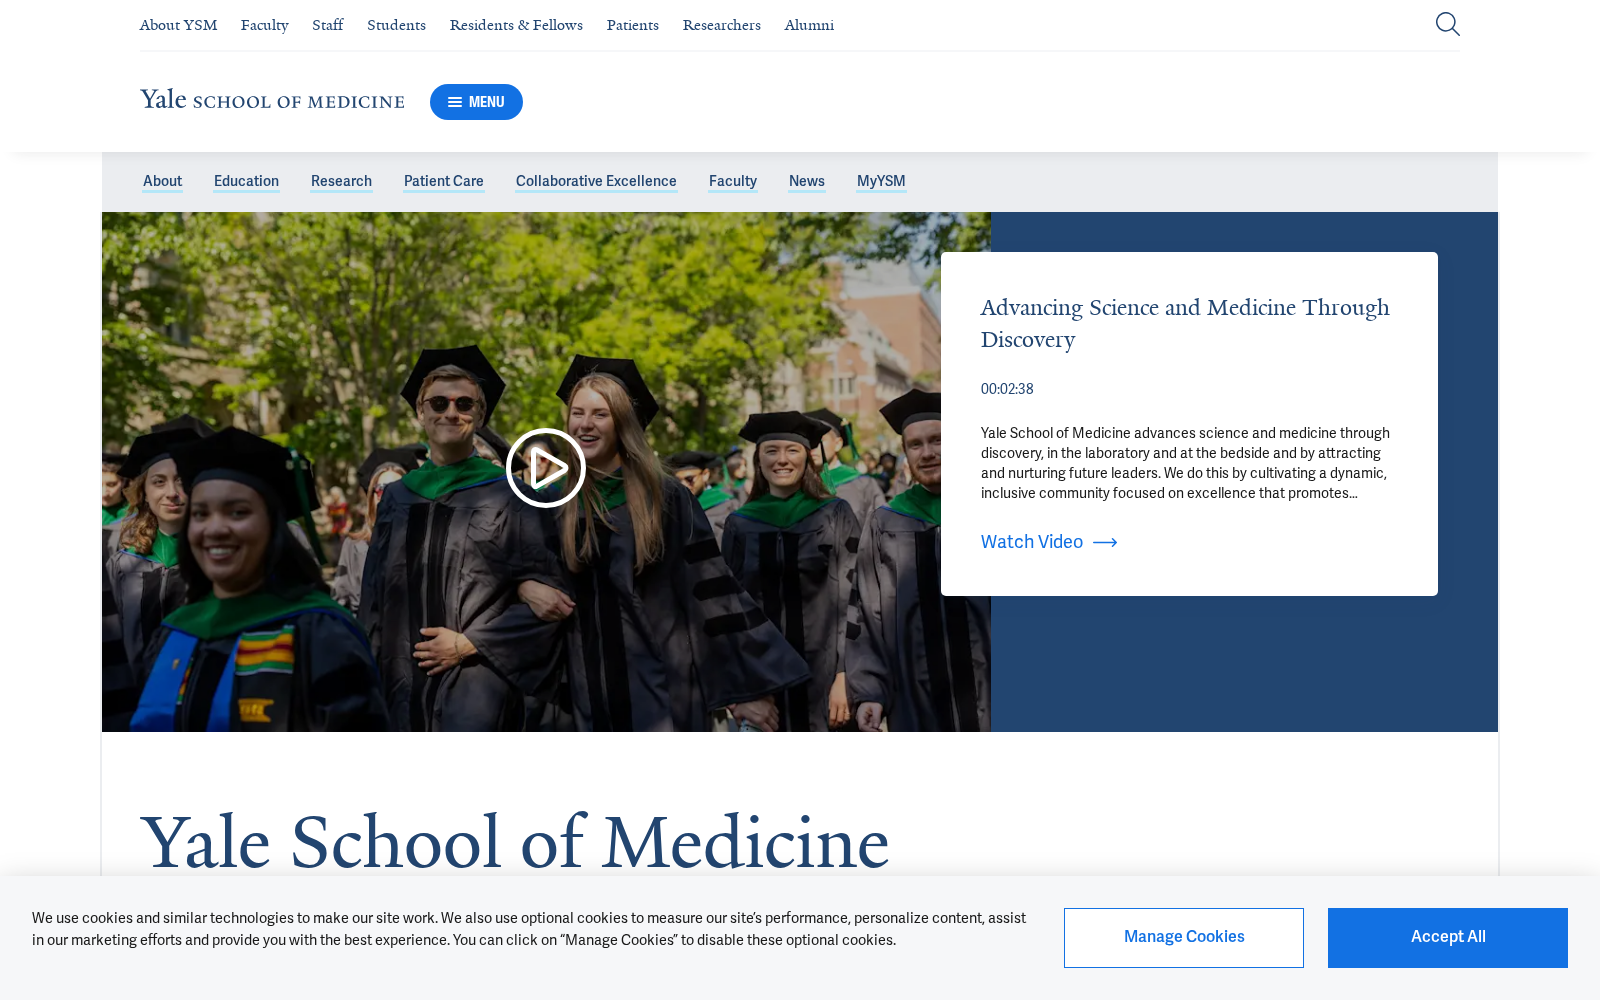
Task: Visit the Staff audience page
Action: [x=328, y=25]
